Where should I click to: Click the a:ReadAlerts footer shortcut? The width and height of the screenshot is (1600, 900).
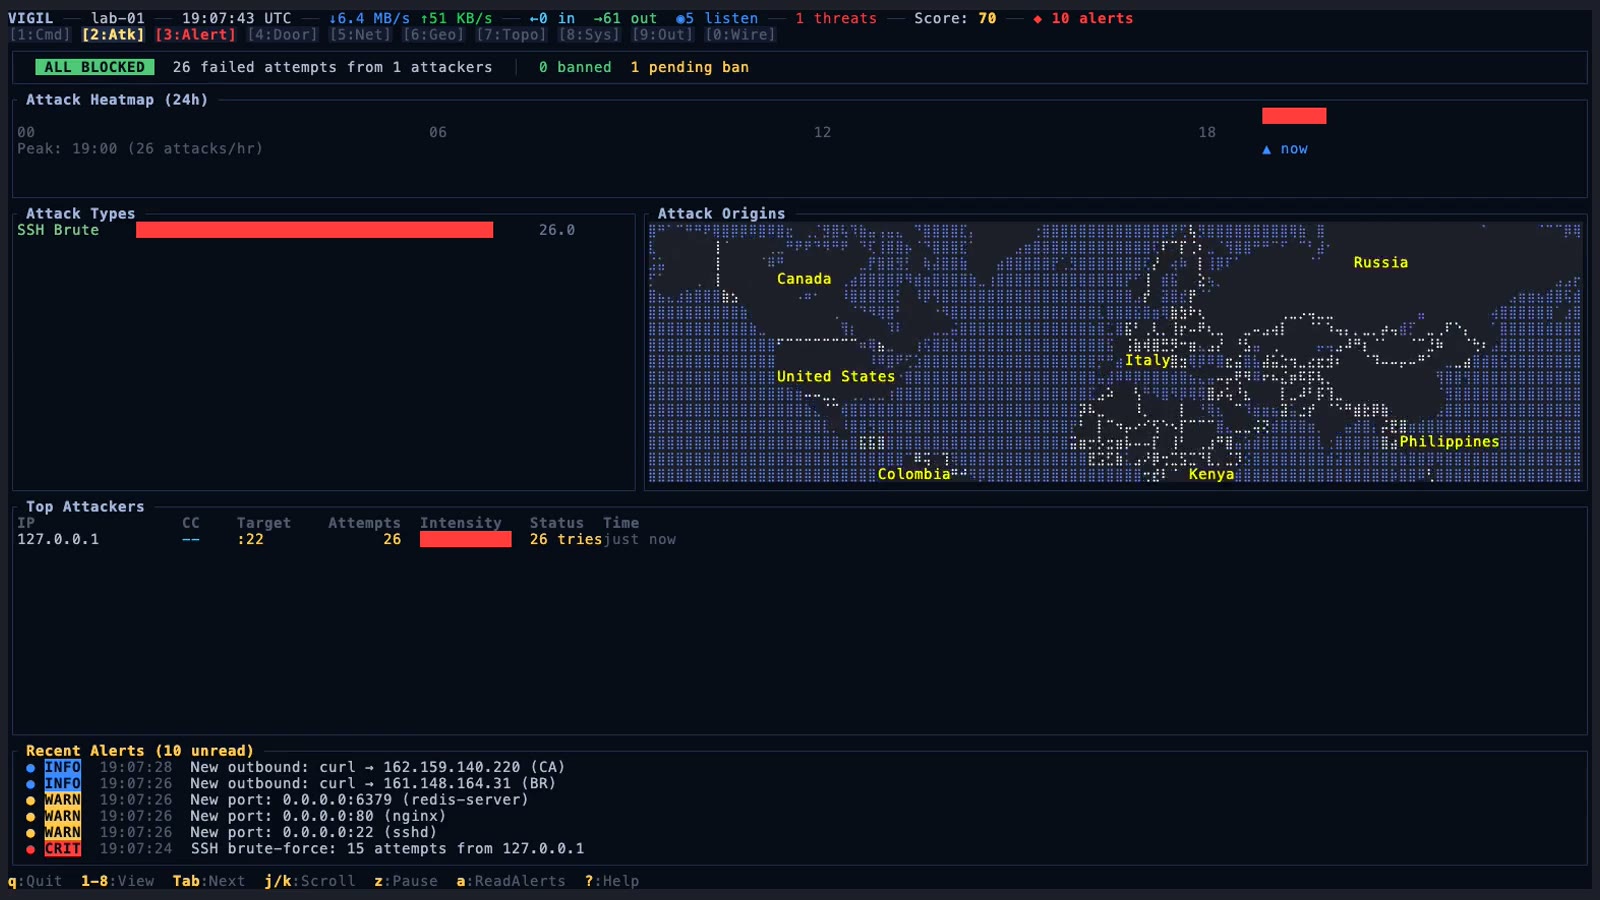coord(511,881)
